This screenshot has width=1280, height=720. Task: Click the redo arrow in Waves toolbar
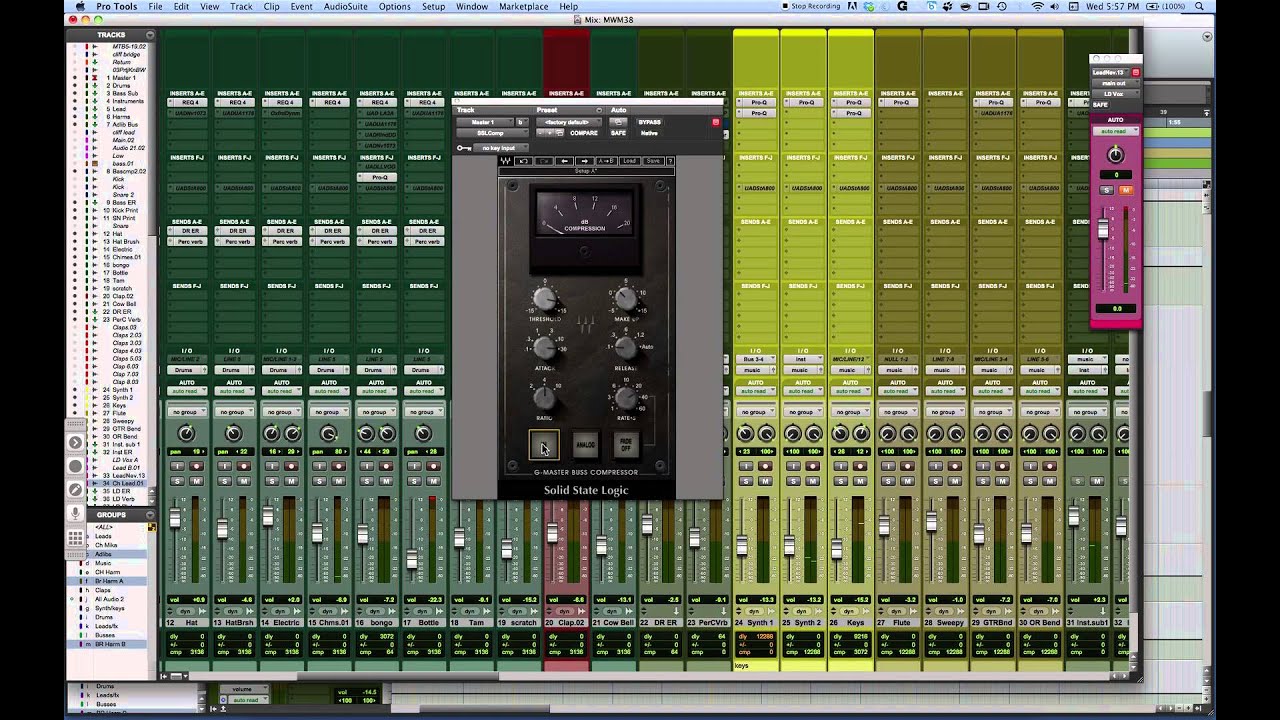[544, 161]
